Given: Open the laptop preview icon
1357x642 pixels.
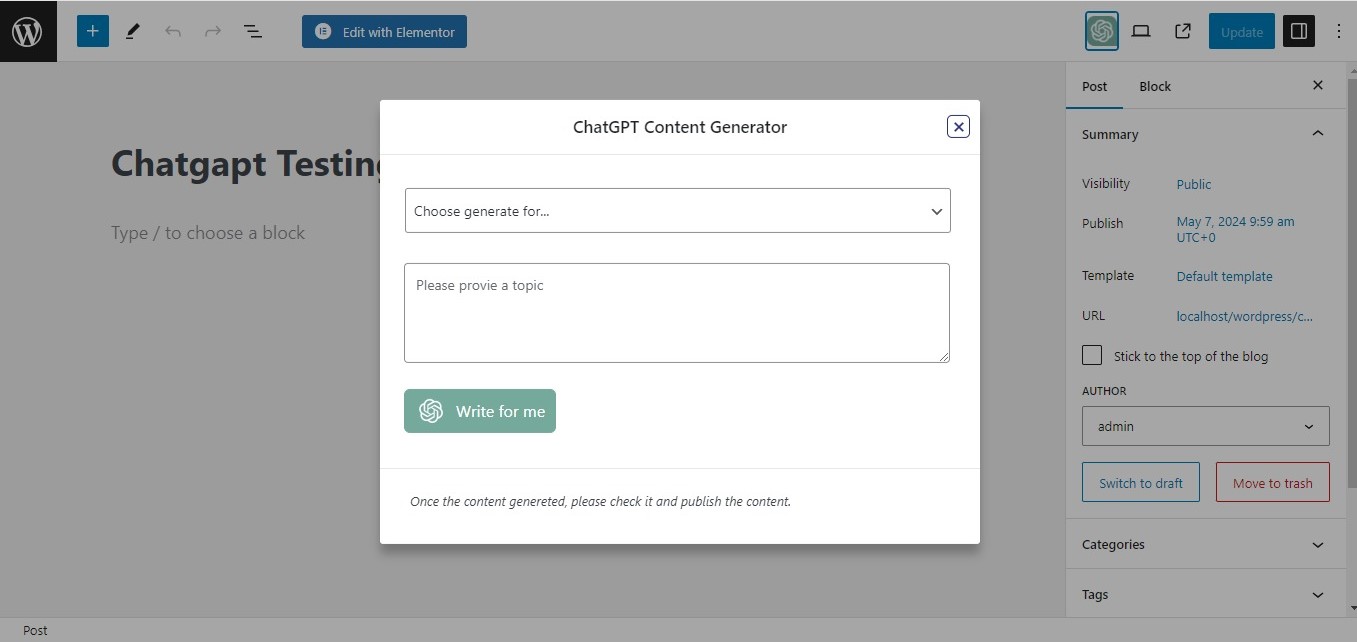Looking at the screenshot, I should 1141,31.
